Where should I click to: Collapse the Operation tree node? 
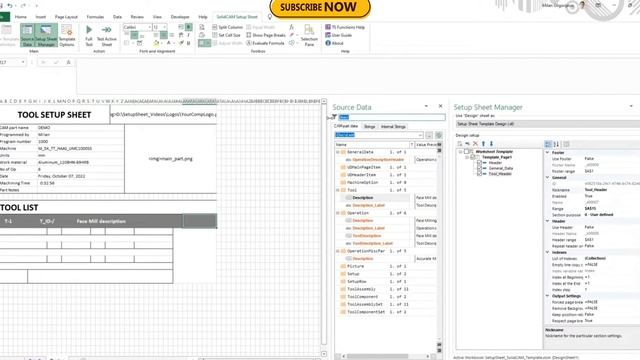[x=338, y=213]
